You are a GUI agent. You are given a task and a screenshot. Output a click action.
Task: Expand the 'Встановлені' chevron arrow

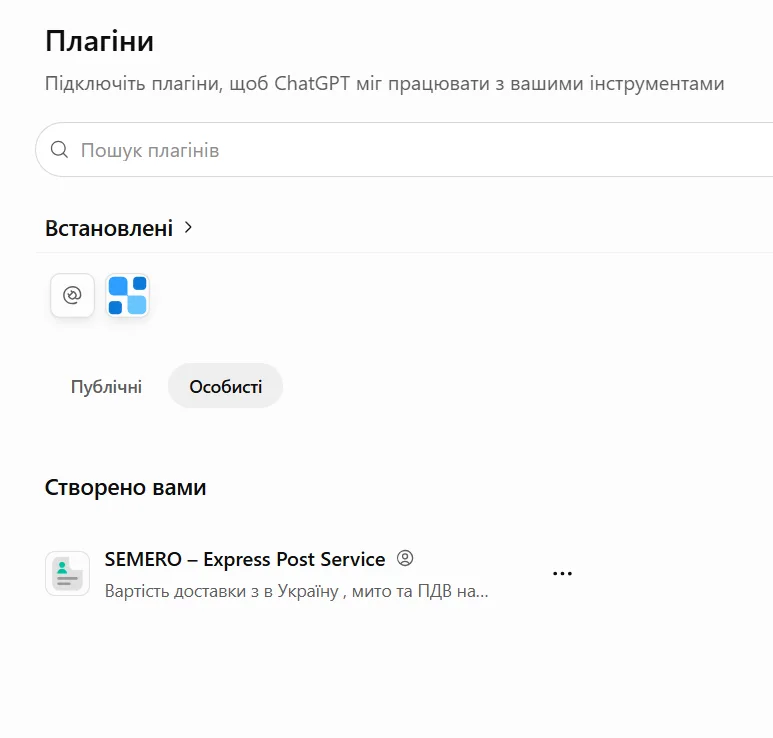coord(188,227)
